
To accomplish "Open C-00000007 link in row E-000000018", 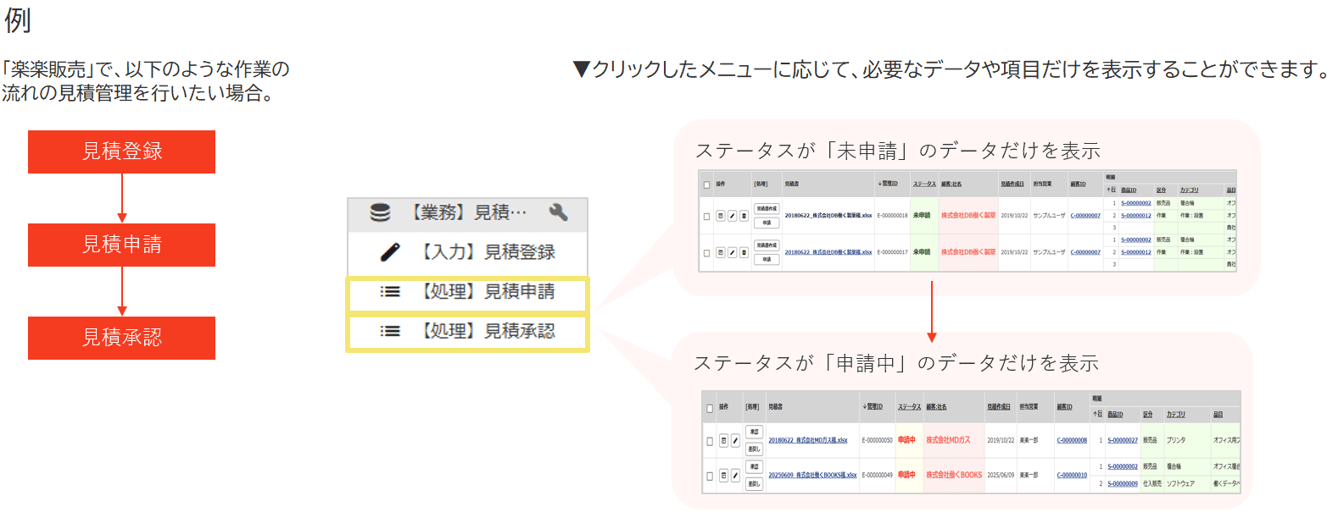I will click(1086, 215).
